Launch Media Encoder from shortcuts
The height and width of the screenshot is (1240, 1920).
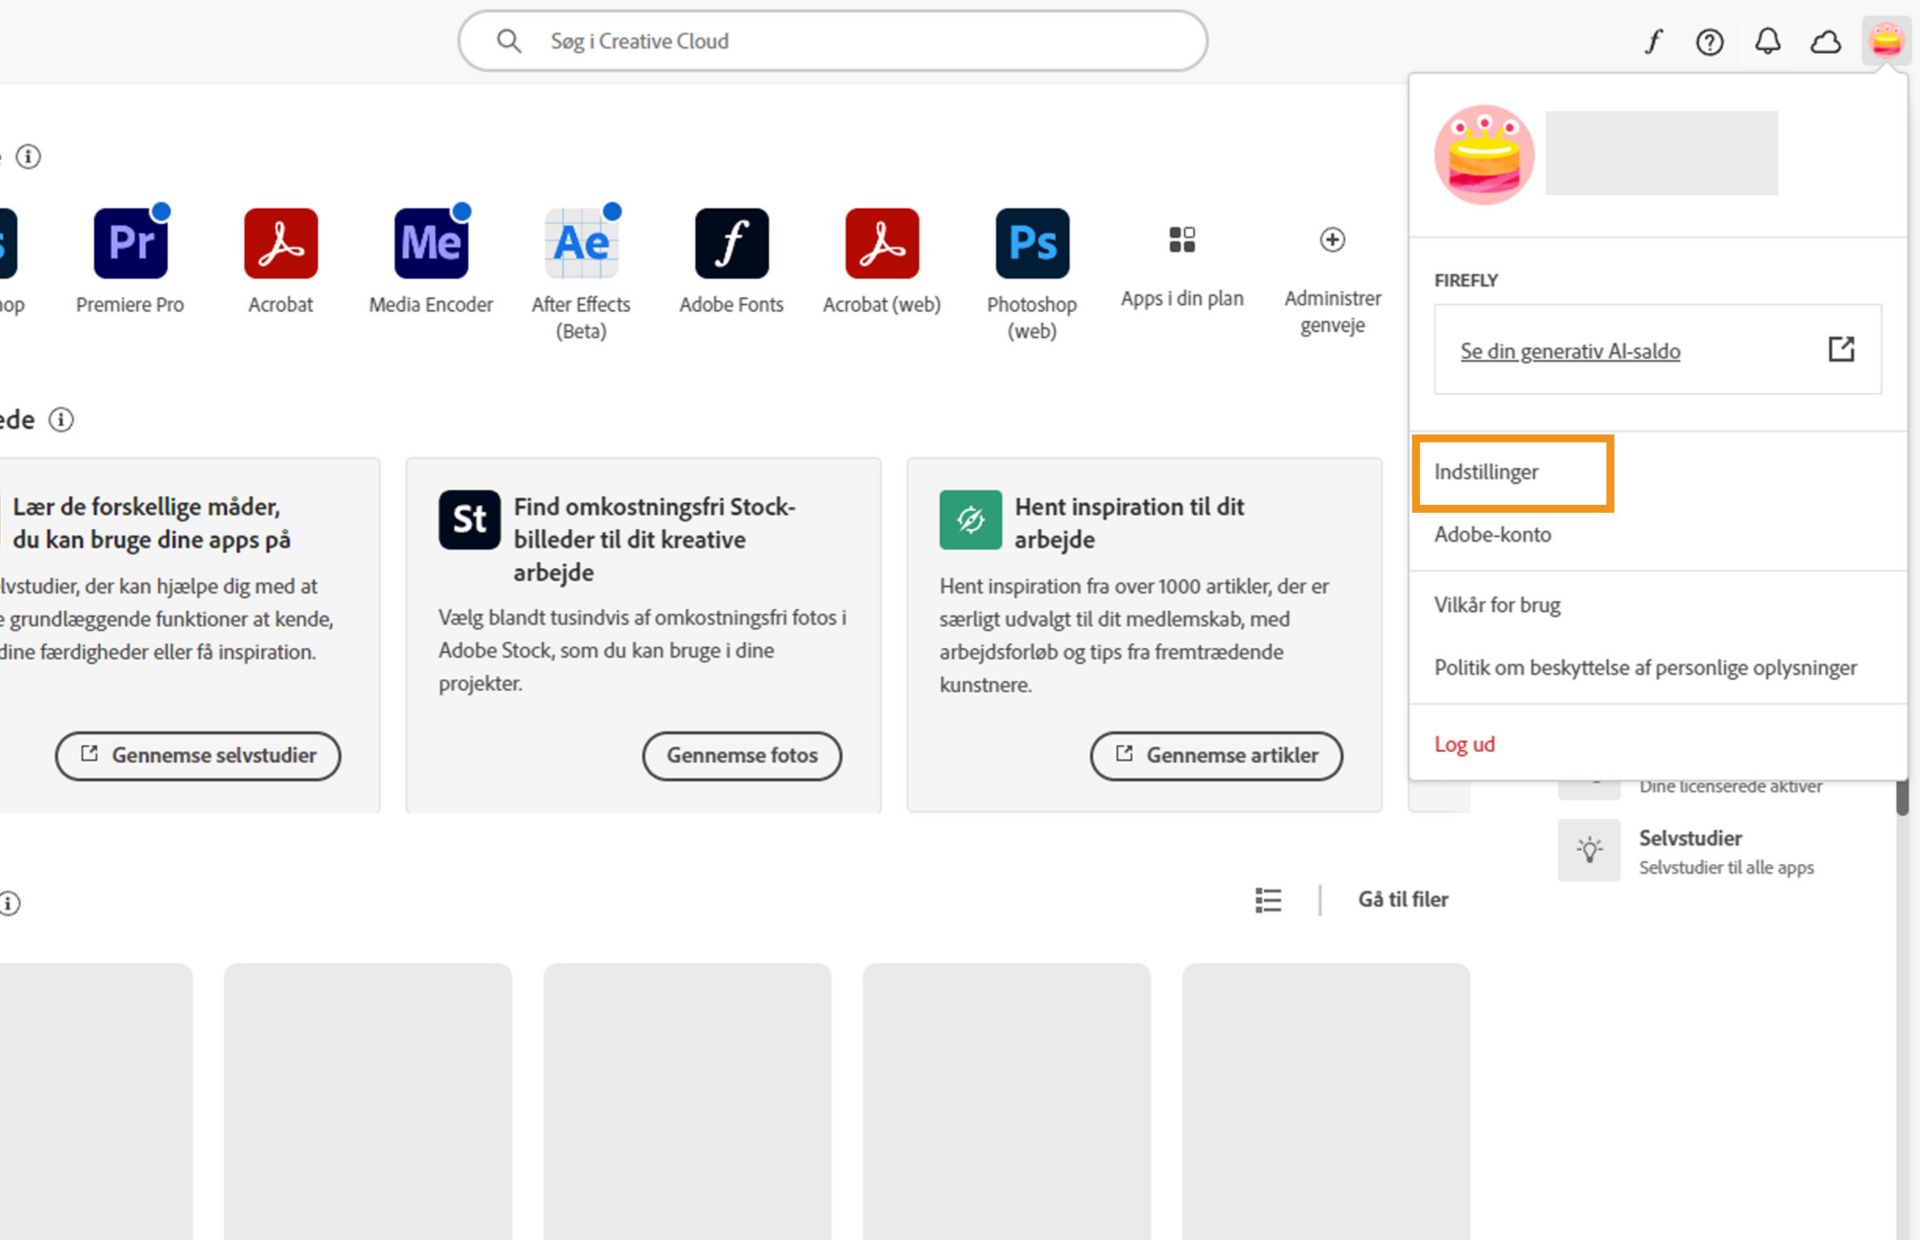click(x=430, y=243)
